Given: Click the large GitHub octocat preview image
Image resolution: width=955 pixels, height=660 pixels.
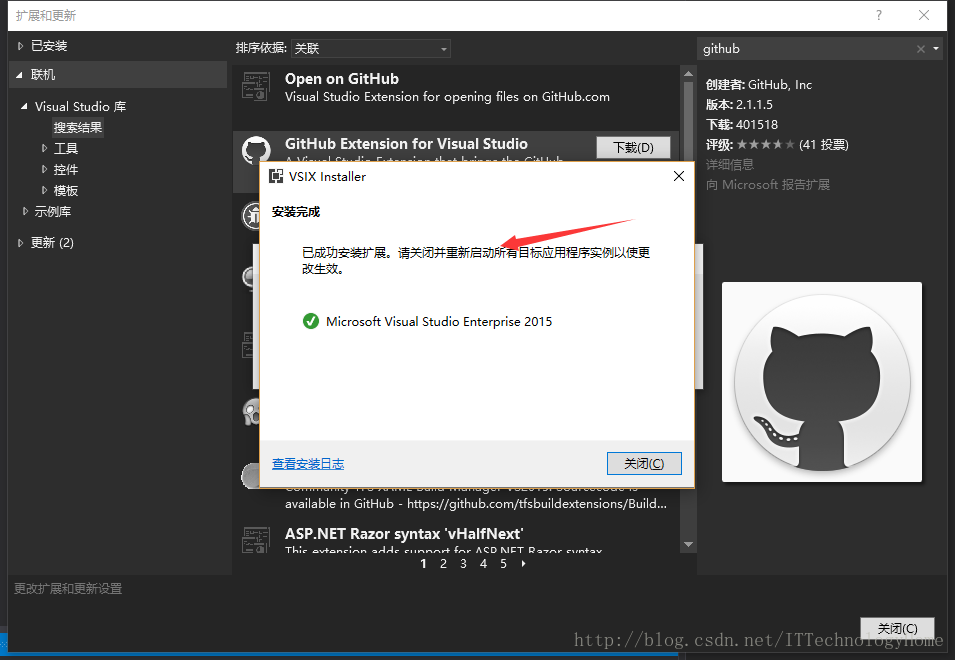Looking at the screenshot, I should pyautogui.click(x=822, y=382).
